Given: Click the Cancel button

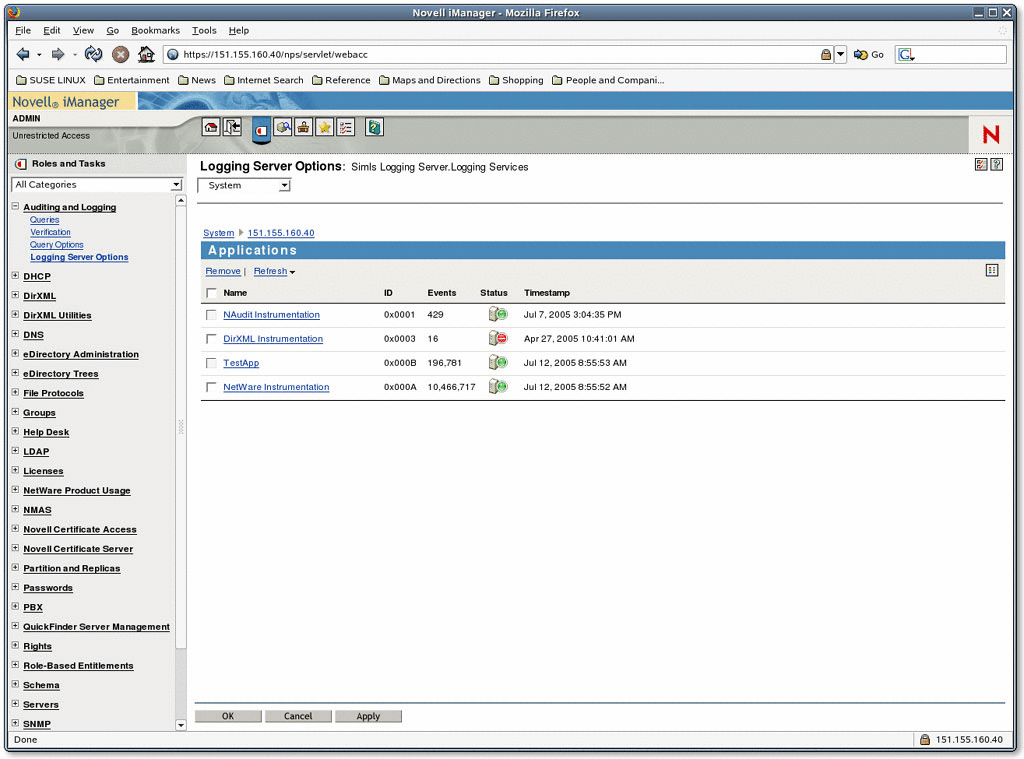Looking at the screenshot, I should click(x=298, y=716).
